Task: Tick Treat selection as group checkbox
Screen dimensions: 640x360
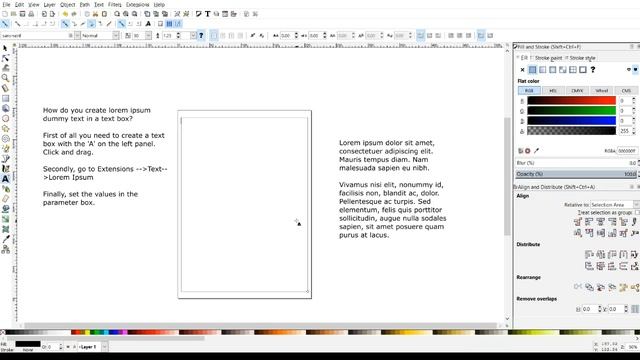Action: click(x=638, y=213)
